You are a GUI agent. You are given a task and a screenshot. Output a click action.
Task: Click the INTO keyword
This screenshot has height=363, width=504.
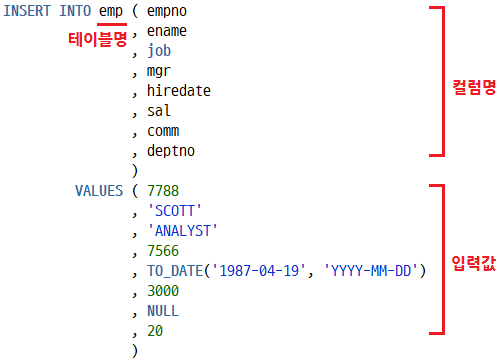75,11
